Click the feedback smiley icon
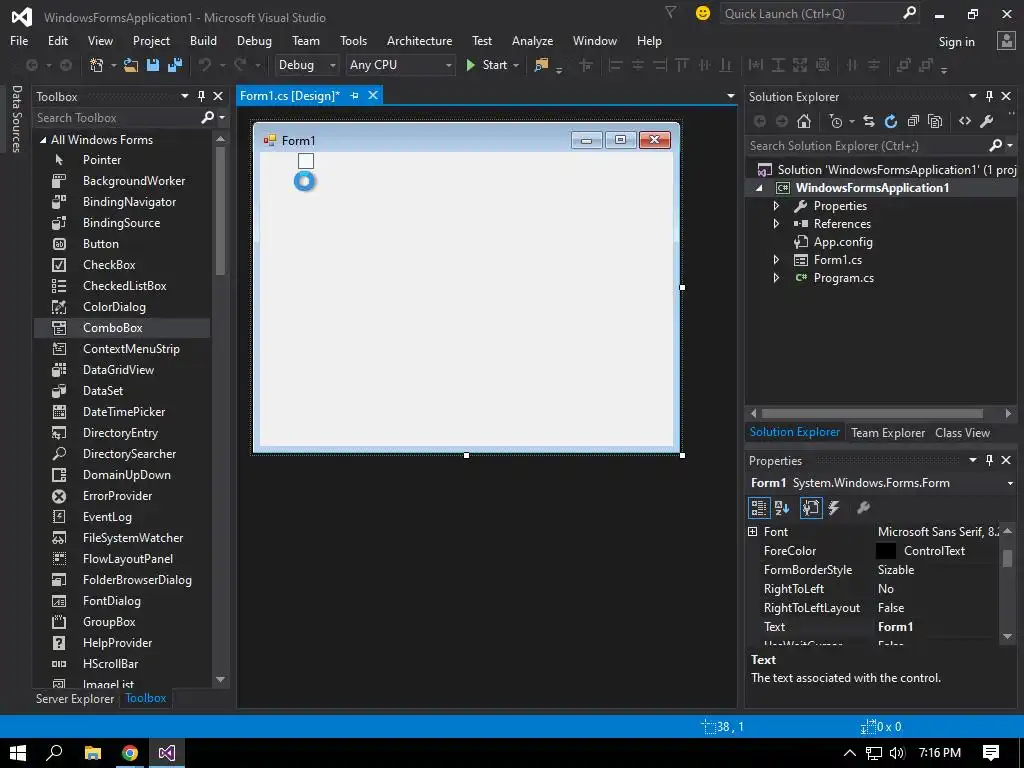Viewport: 1024px width, 768px height. pyautogui.click(x=703, y=13)
